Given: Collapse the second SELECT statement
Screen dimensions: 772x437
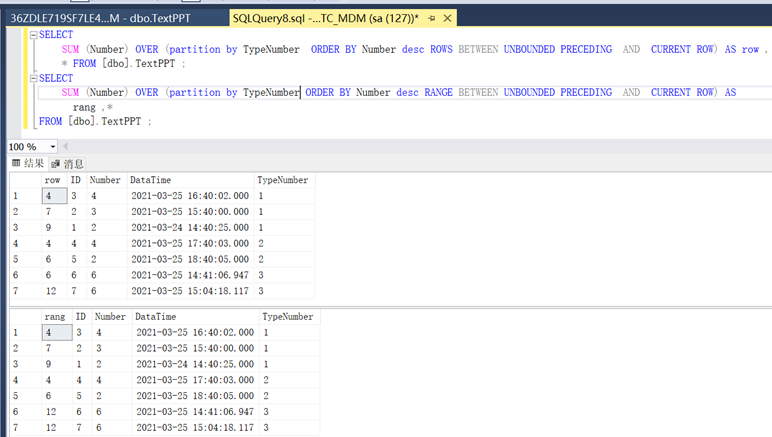Looking at the screenshot, I should pyautogui.click(x=33, y=78).
